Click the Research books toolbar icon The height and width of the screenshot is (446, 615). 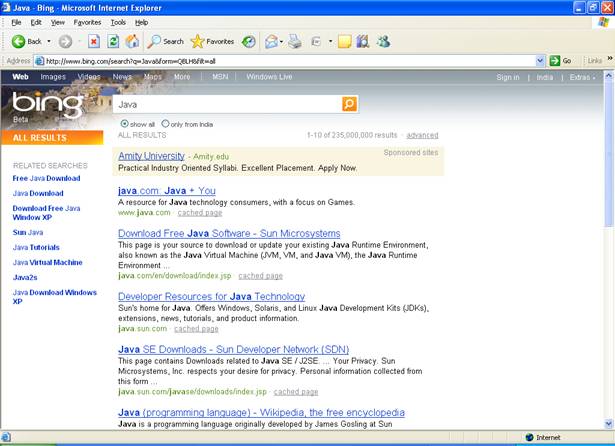[363, 41]
